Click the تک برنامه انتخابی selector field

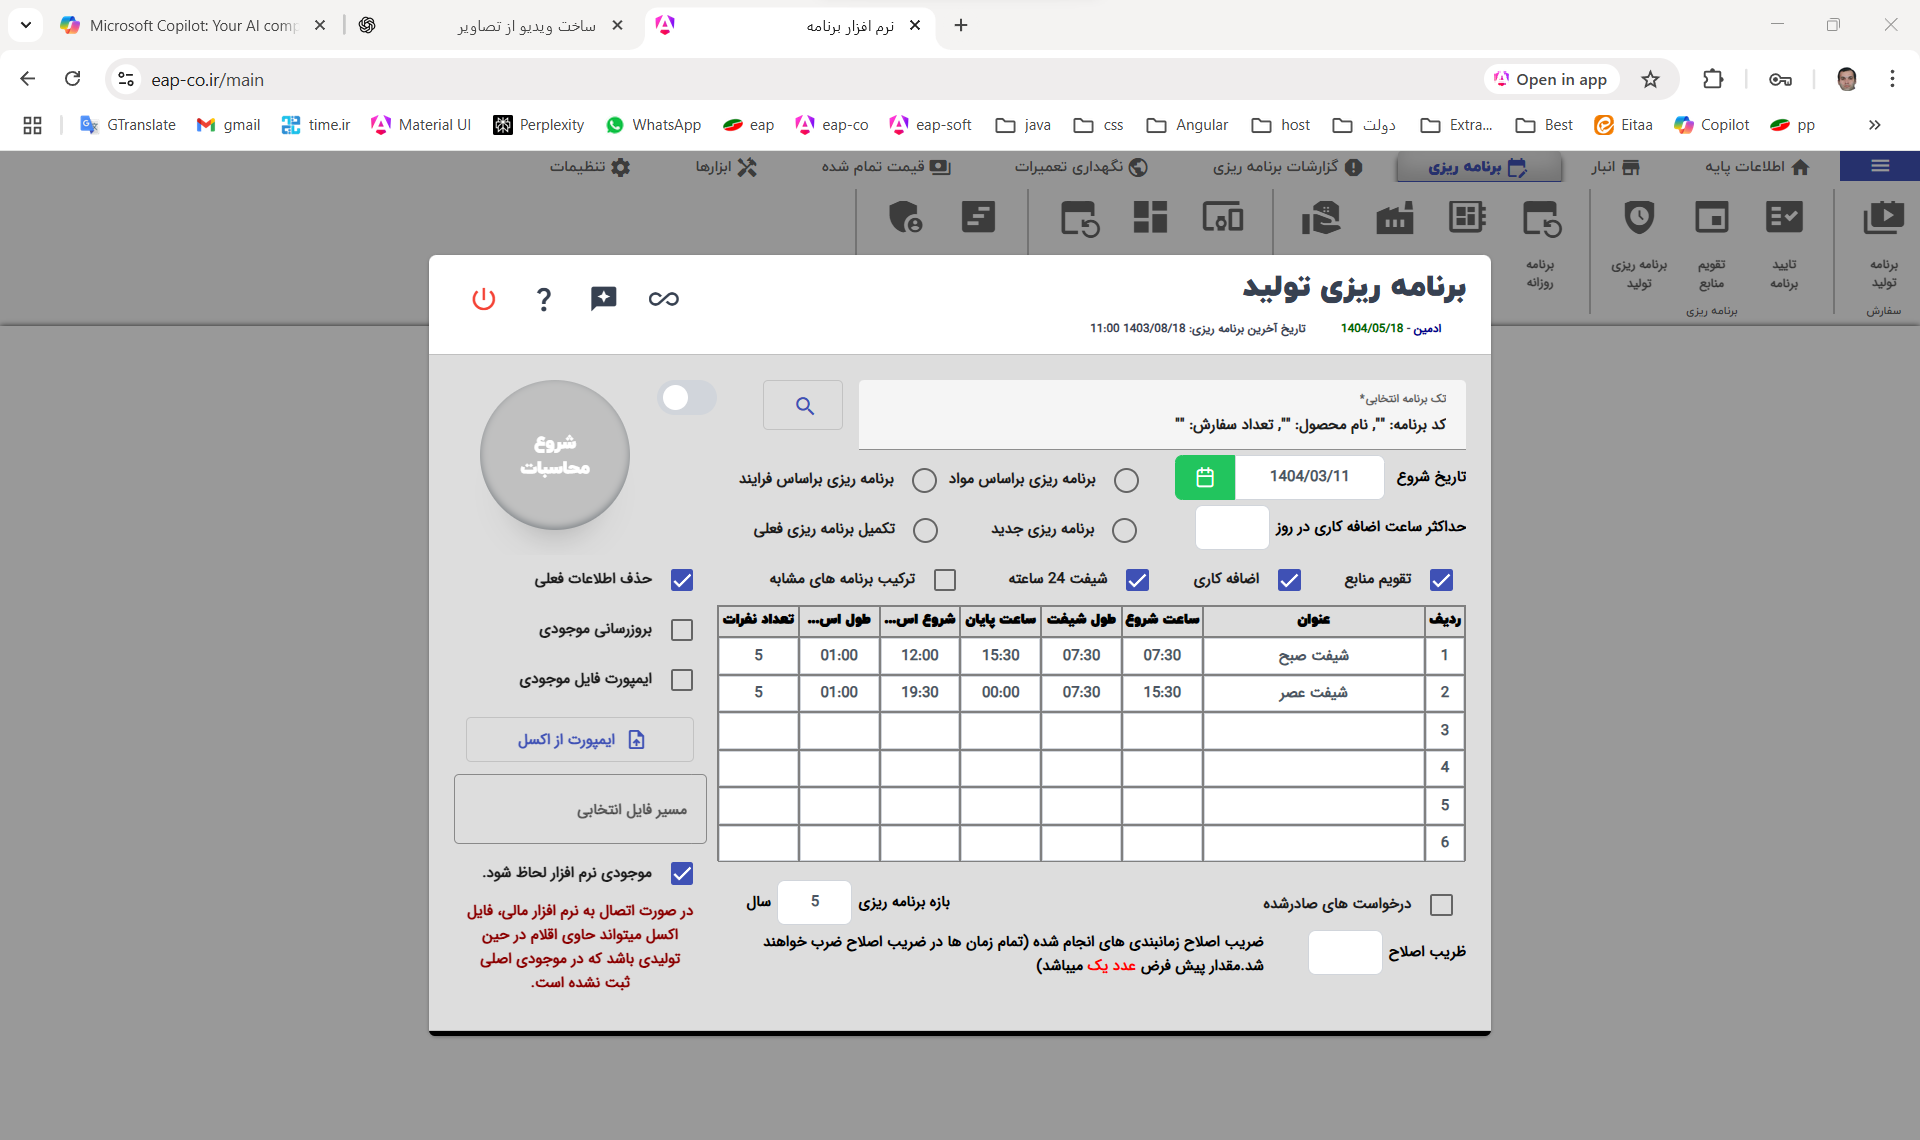pos(1162,414)
